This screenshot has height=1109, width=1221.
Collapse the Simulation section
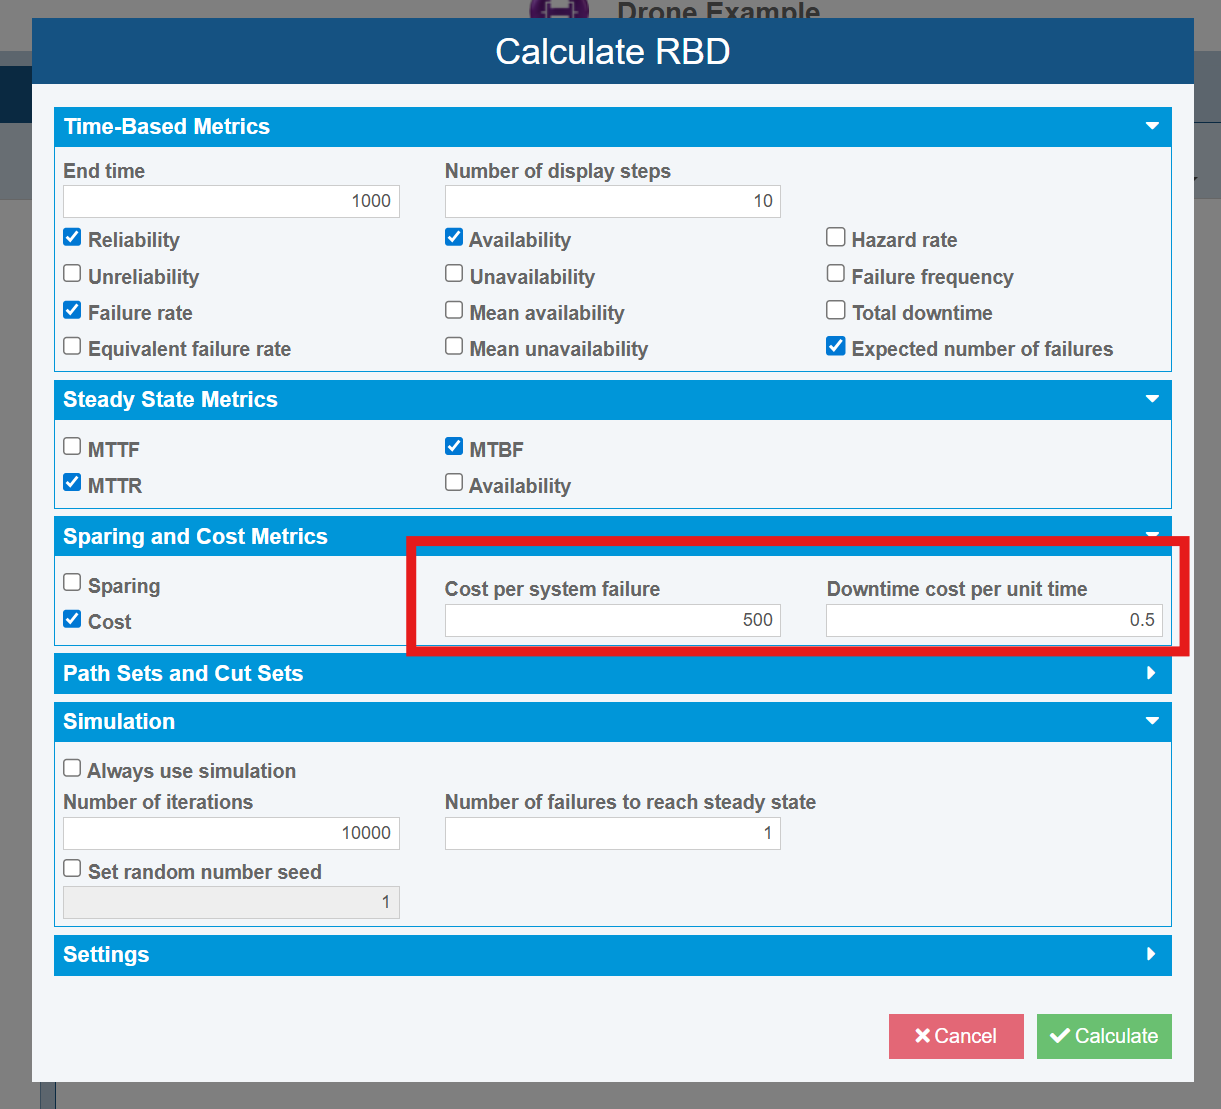1152,721
